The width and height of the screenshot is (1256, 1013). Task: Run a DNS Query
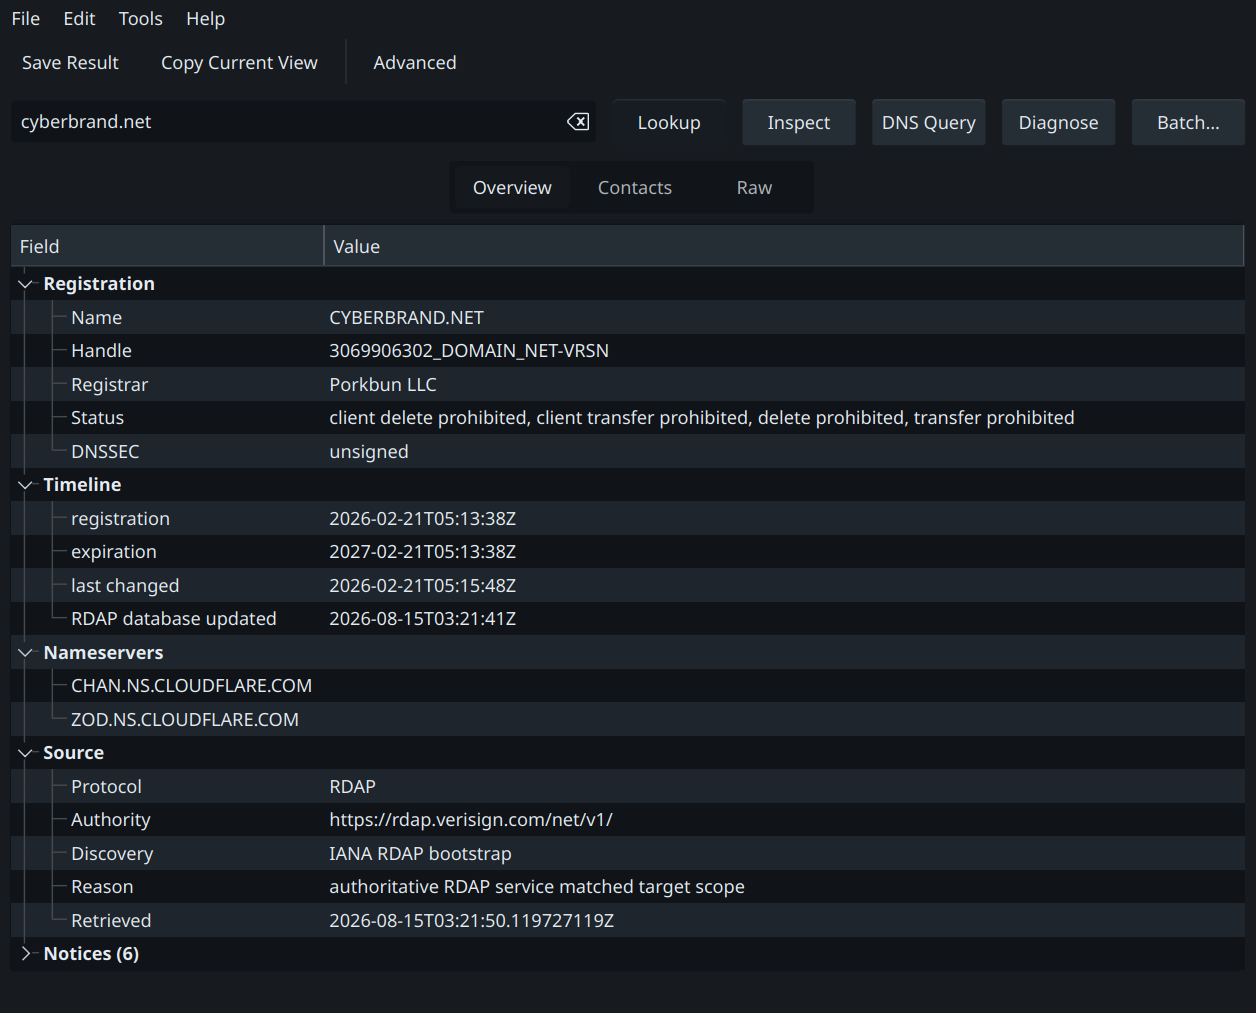coord(929,122)
